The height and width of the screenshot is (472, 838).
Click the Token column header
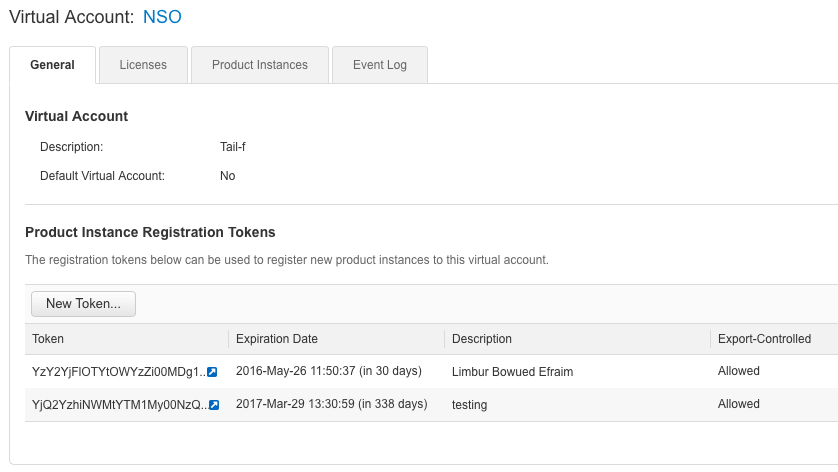(48, 339)
